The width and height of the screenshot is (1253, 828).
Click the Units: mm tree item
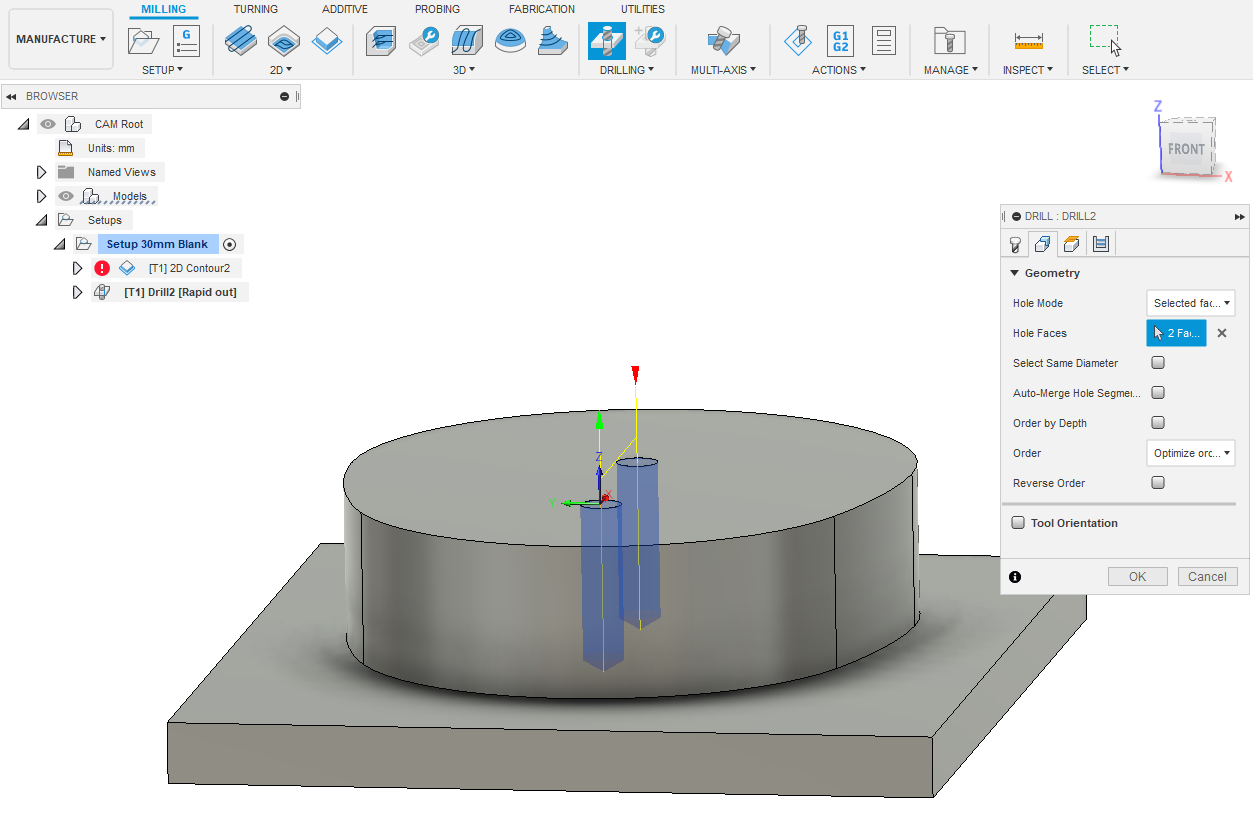[110, 148]
